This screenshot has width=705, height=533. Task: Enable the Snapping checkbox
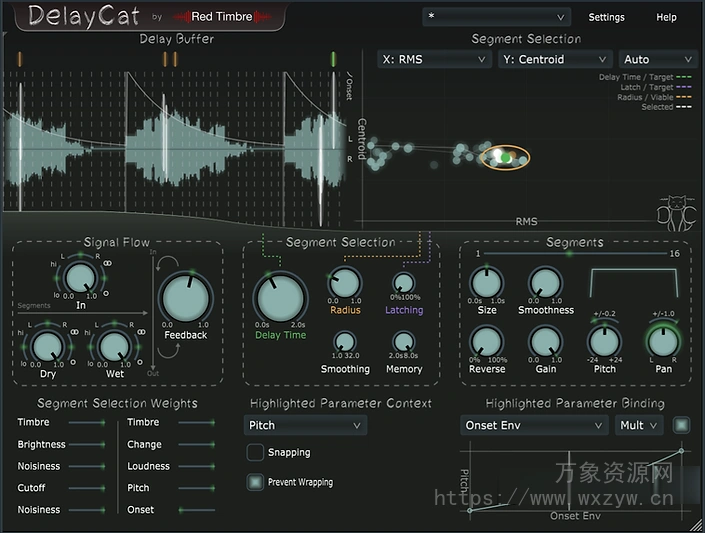[255, 453]
